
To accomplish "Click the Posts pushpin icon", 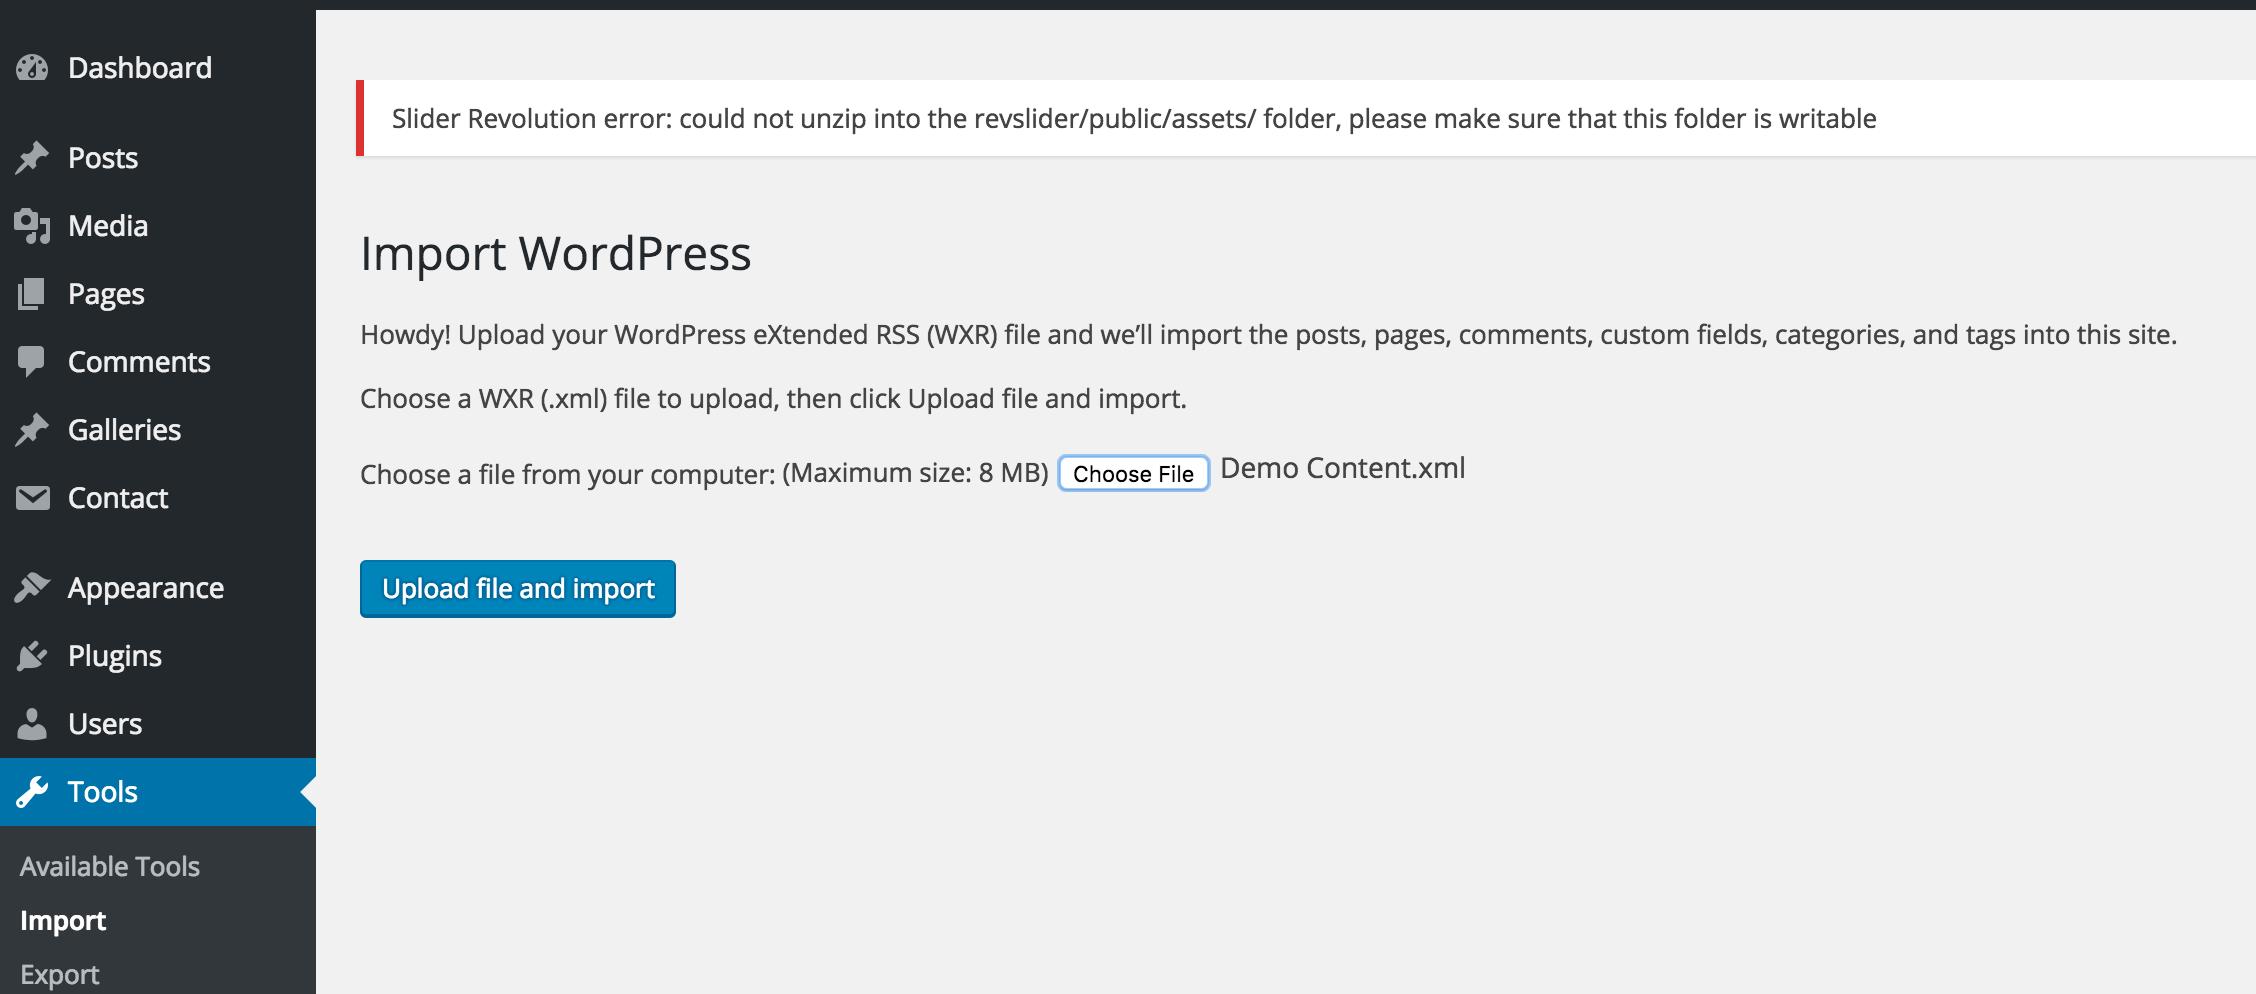I will tap(33, 157).
